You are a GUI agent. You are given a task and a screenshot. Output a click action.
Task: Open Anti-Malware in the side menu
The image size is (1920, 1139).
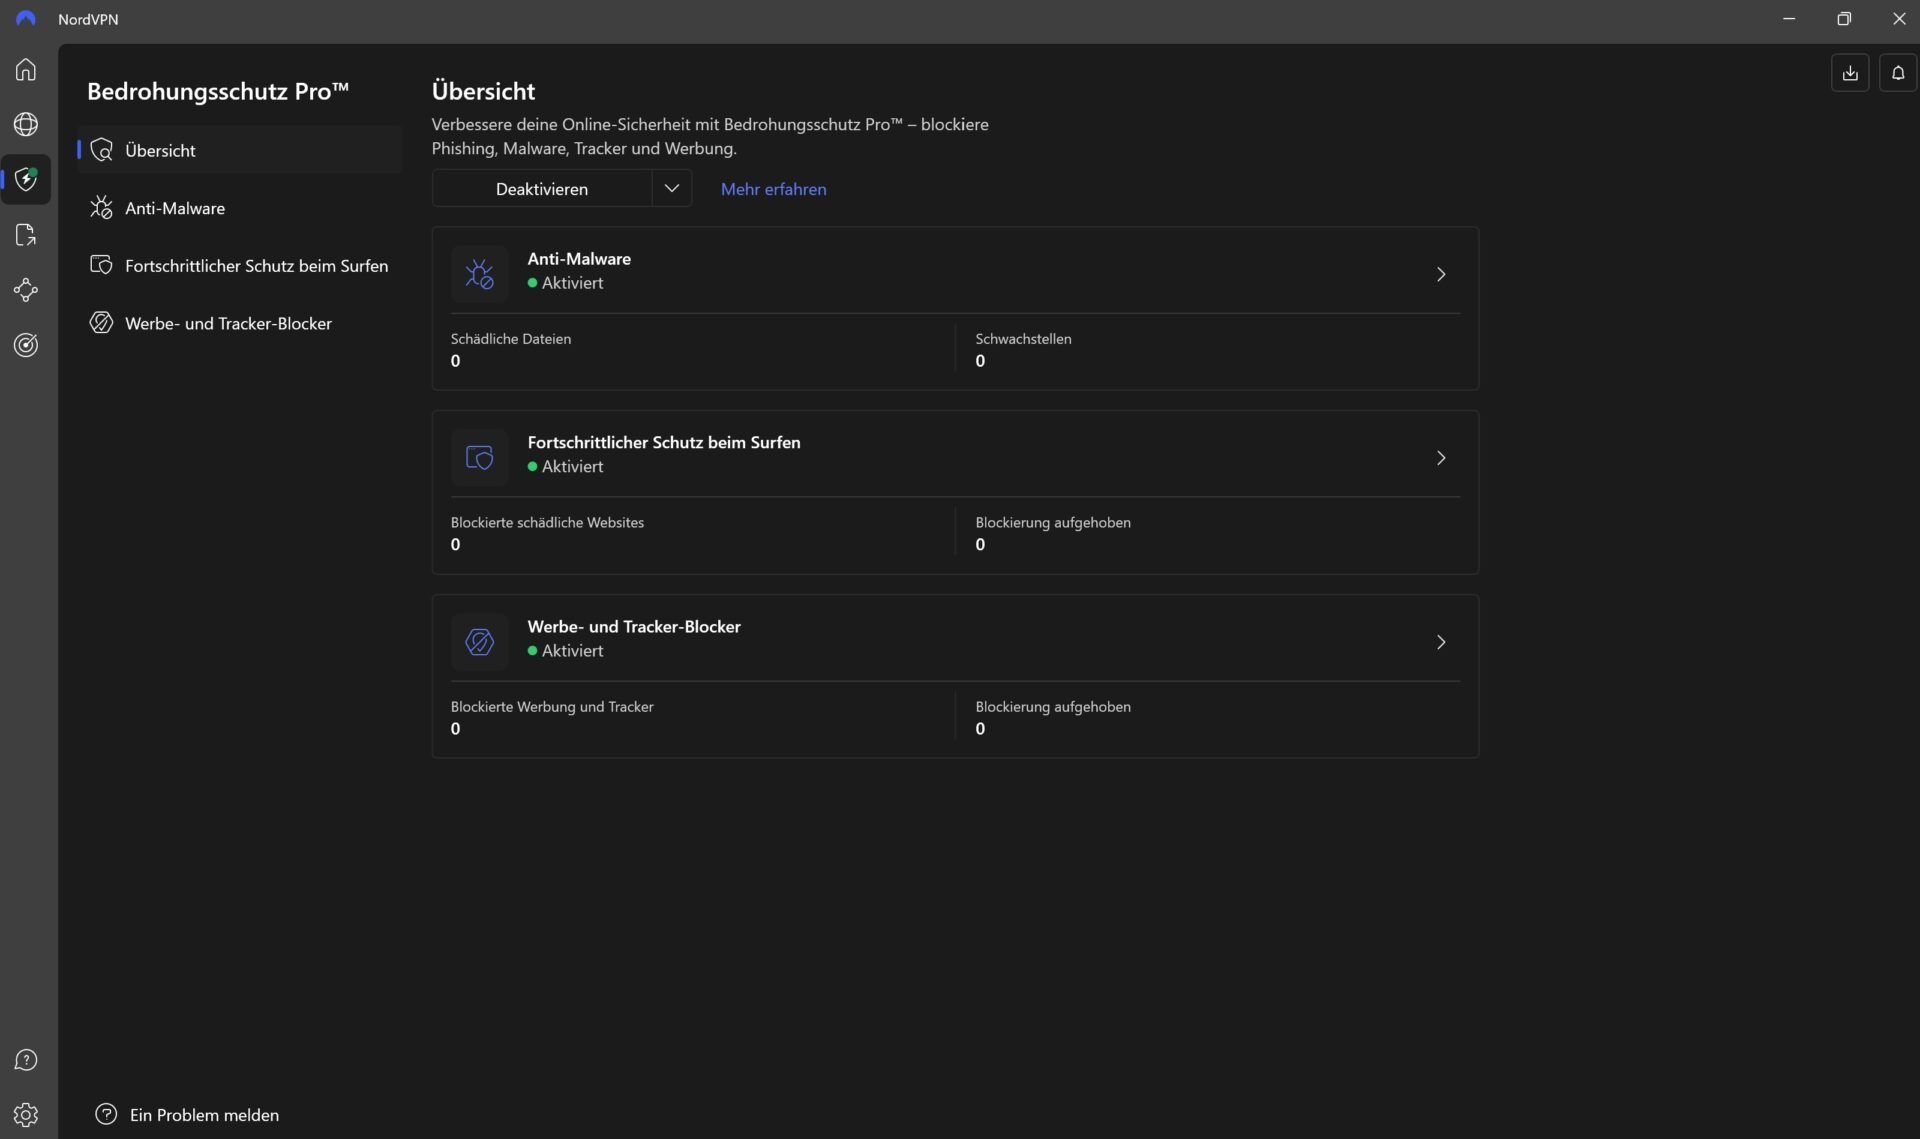[240, 208]
